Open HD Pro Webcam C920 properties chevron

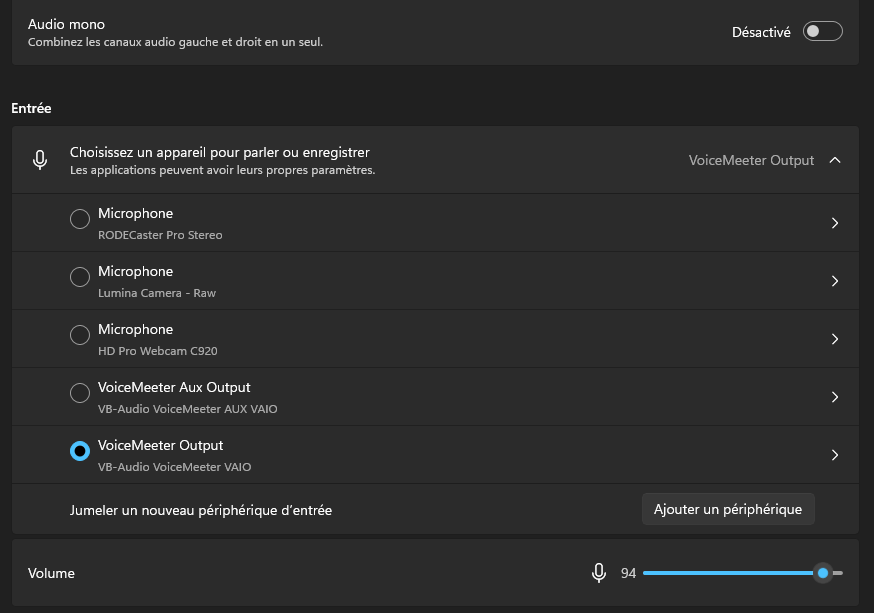pyautogui.click(x=834, y=339)
